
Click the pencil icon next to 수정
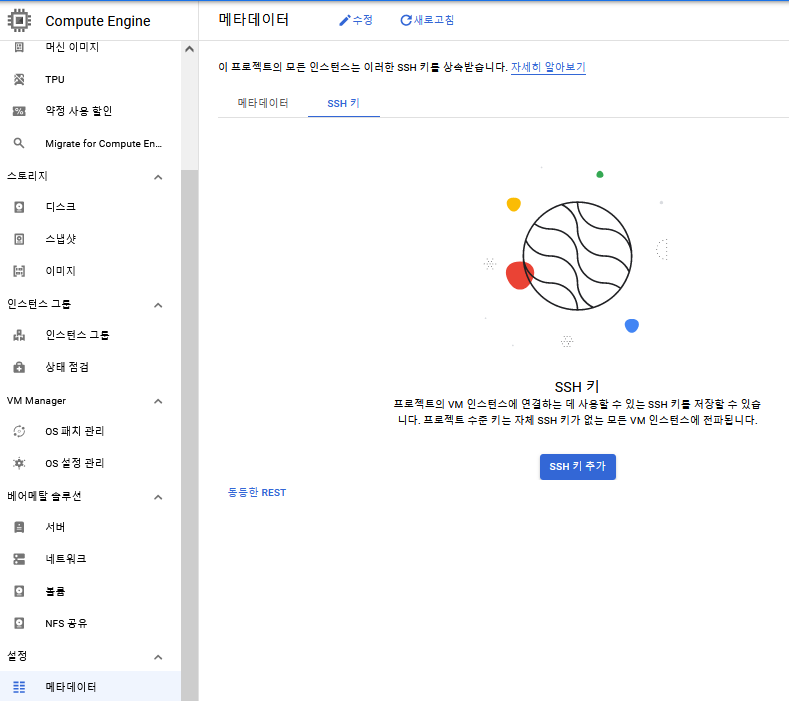[345, 20]
